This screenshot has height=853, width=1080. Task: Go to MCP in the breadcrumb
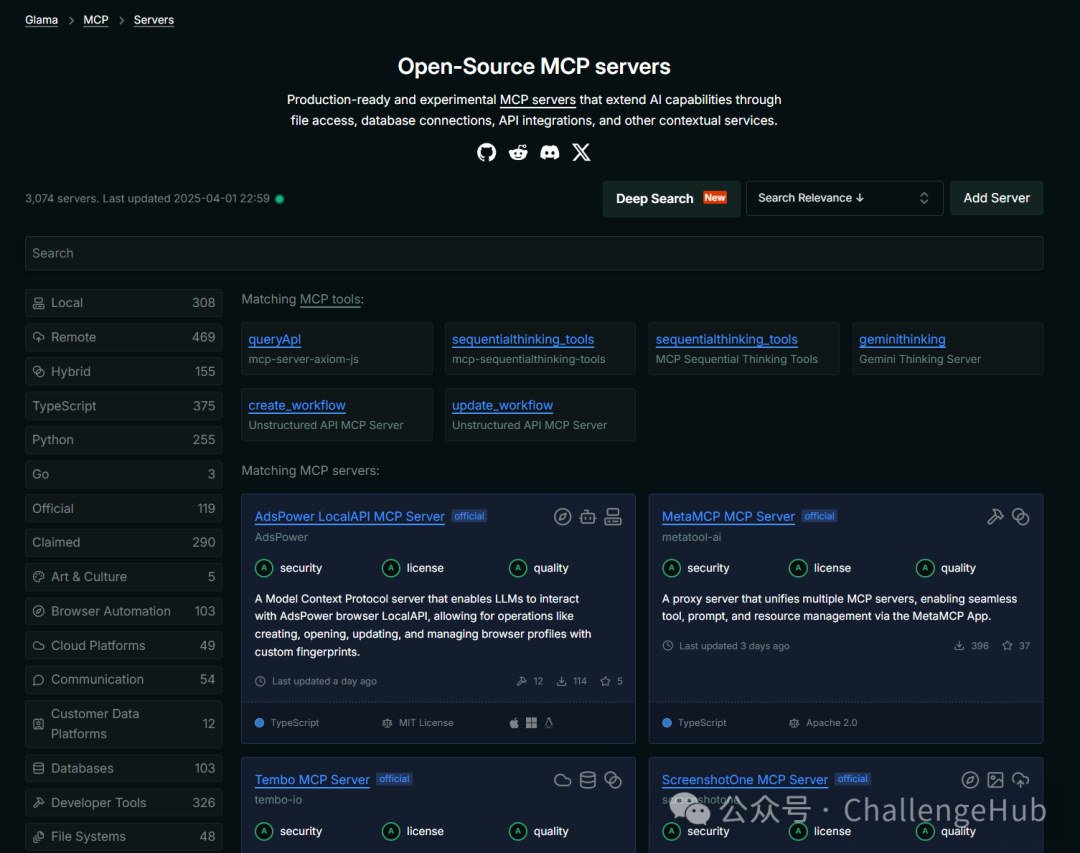(x=96, y=20)
